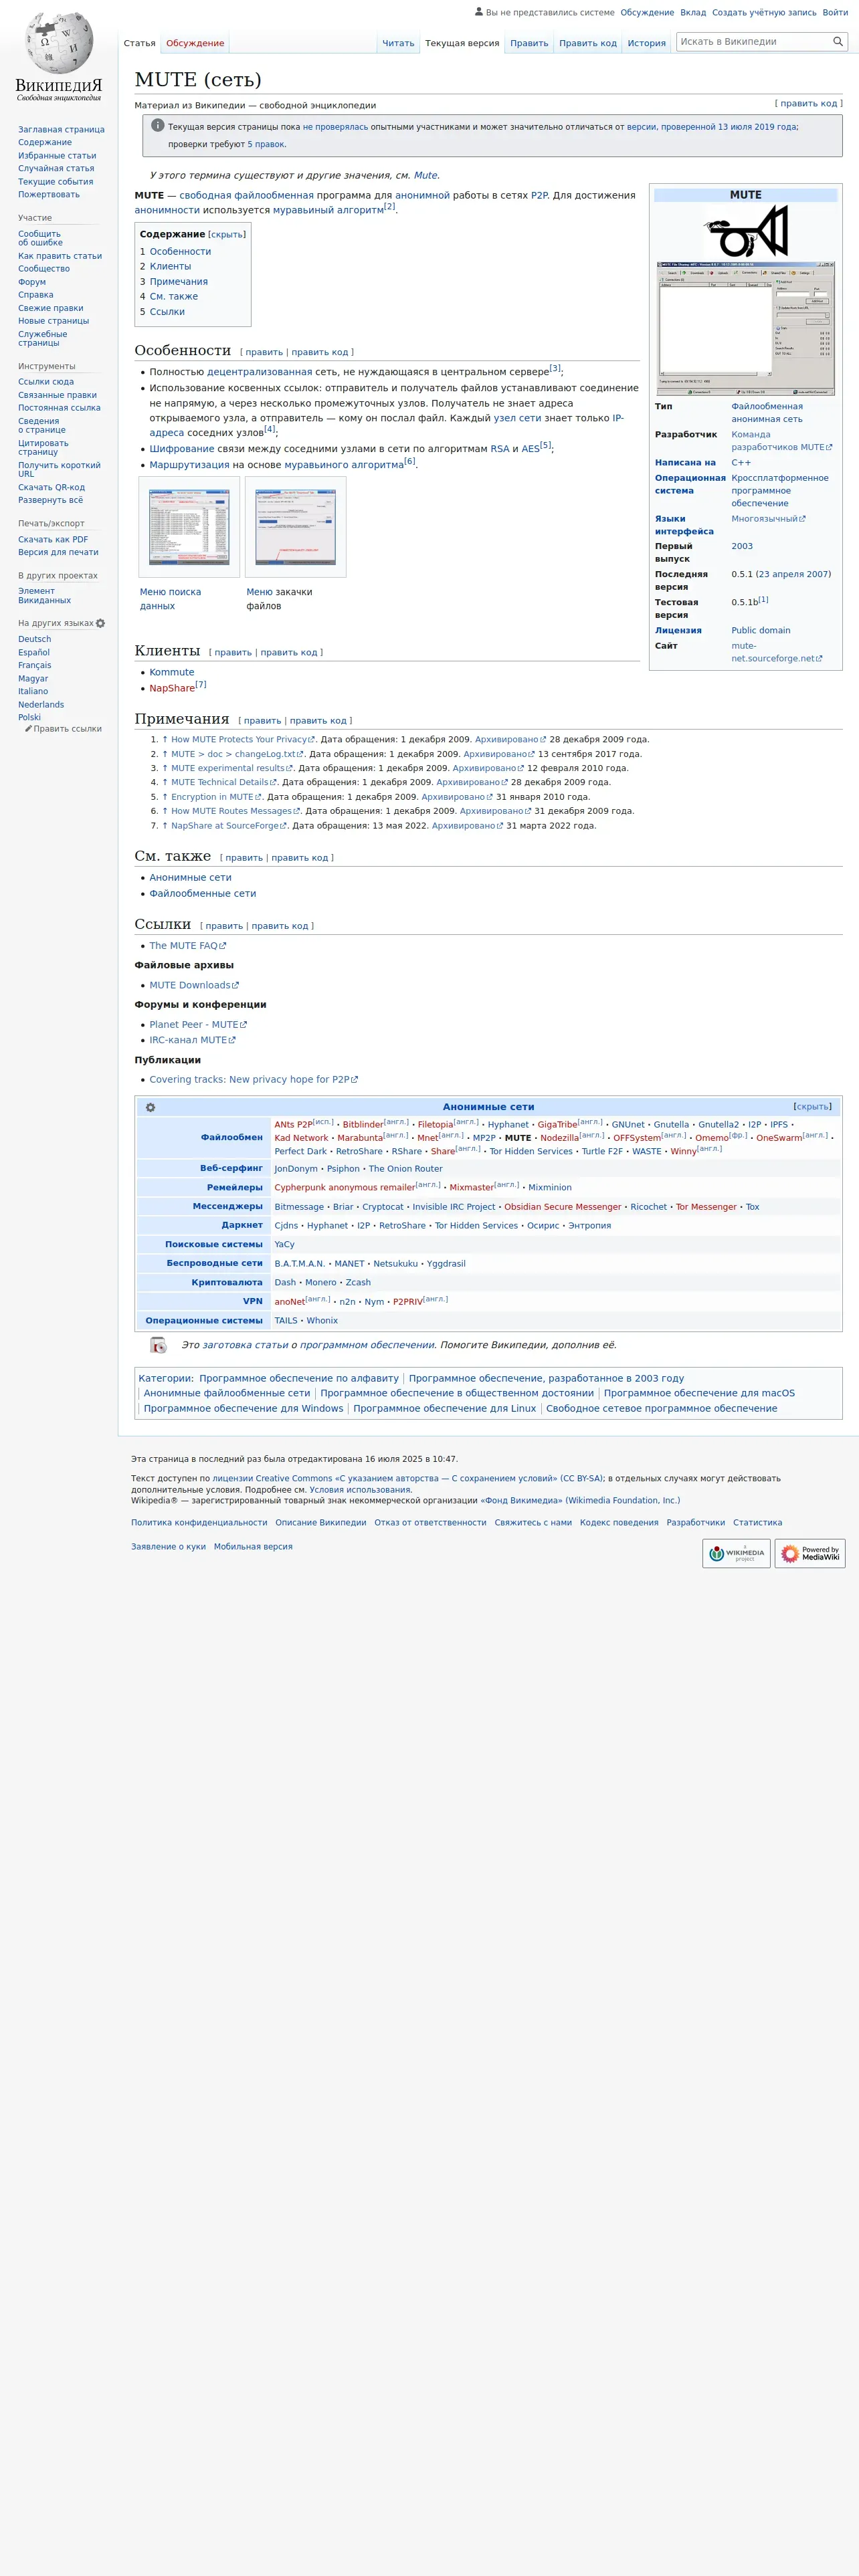Edit the Клиенты section code with править код
This screenshot has width=859, height=2576.
(x=289, y=652)
